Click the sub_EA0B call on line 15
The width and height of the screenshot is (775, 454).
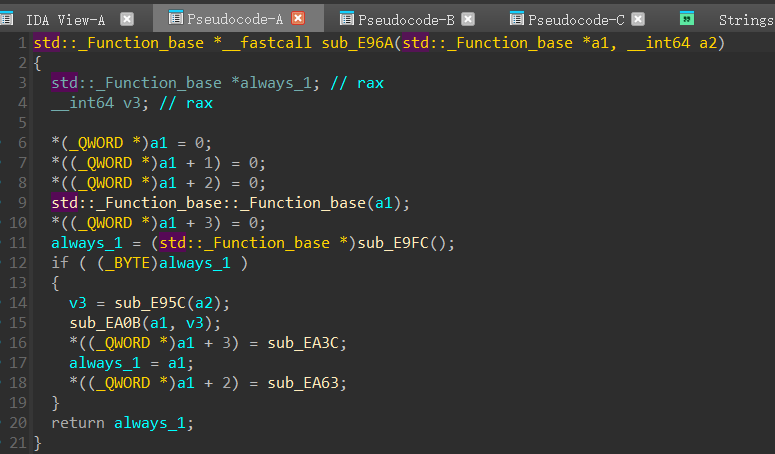[x=105, y=323]
